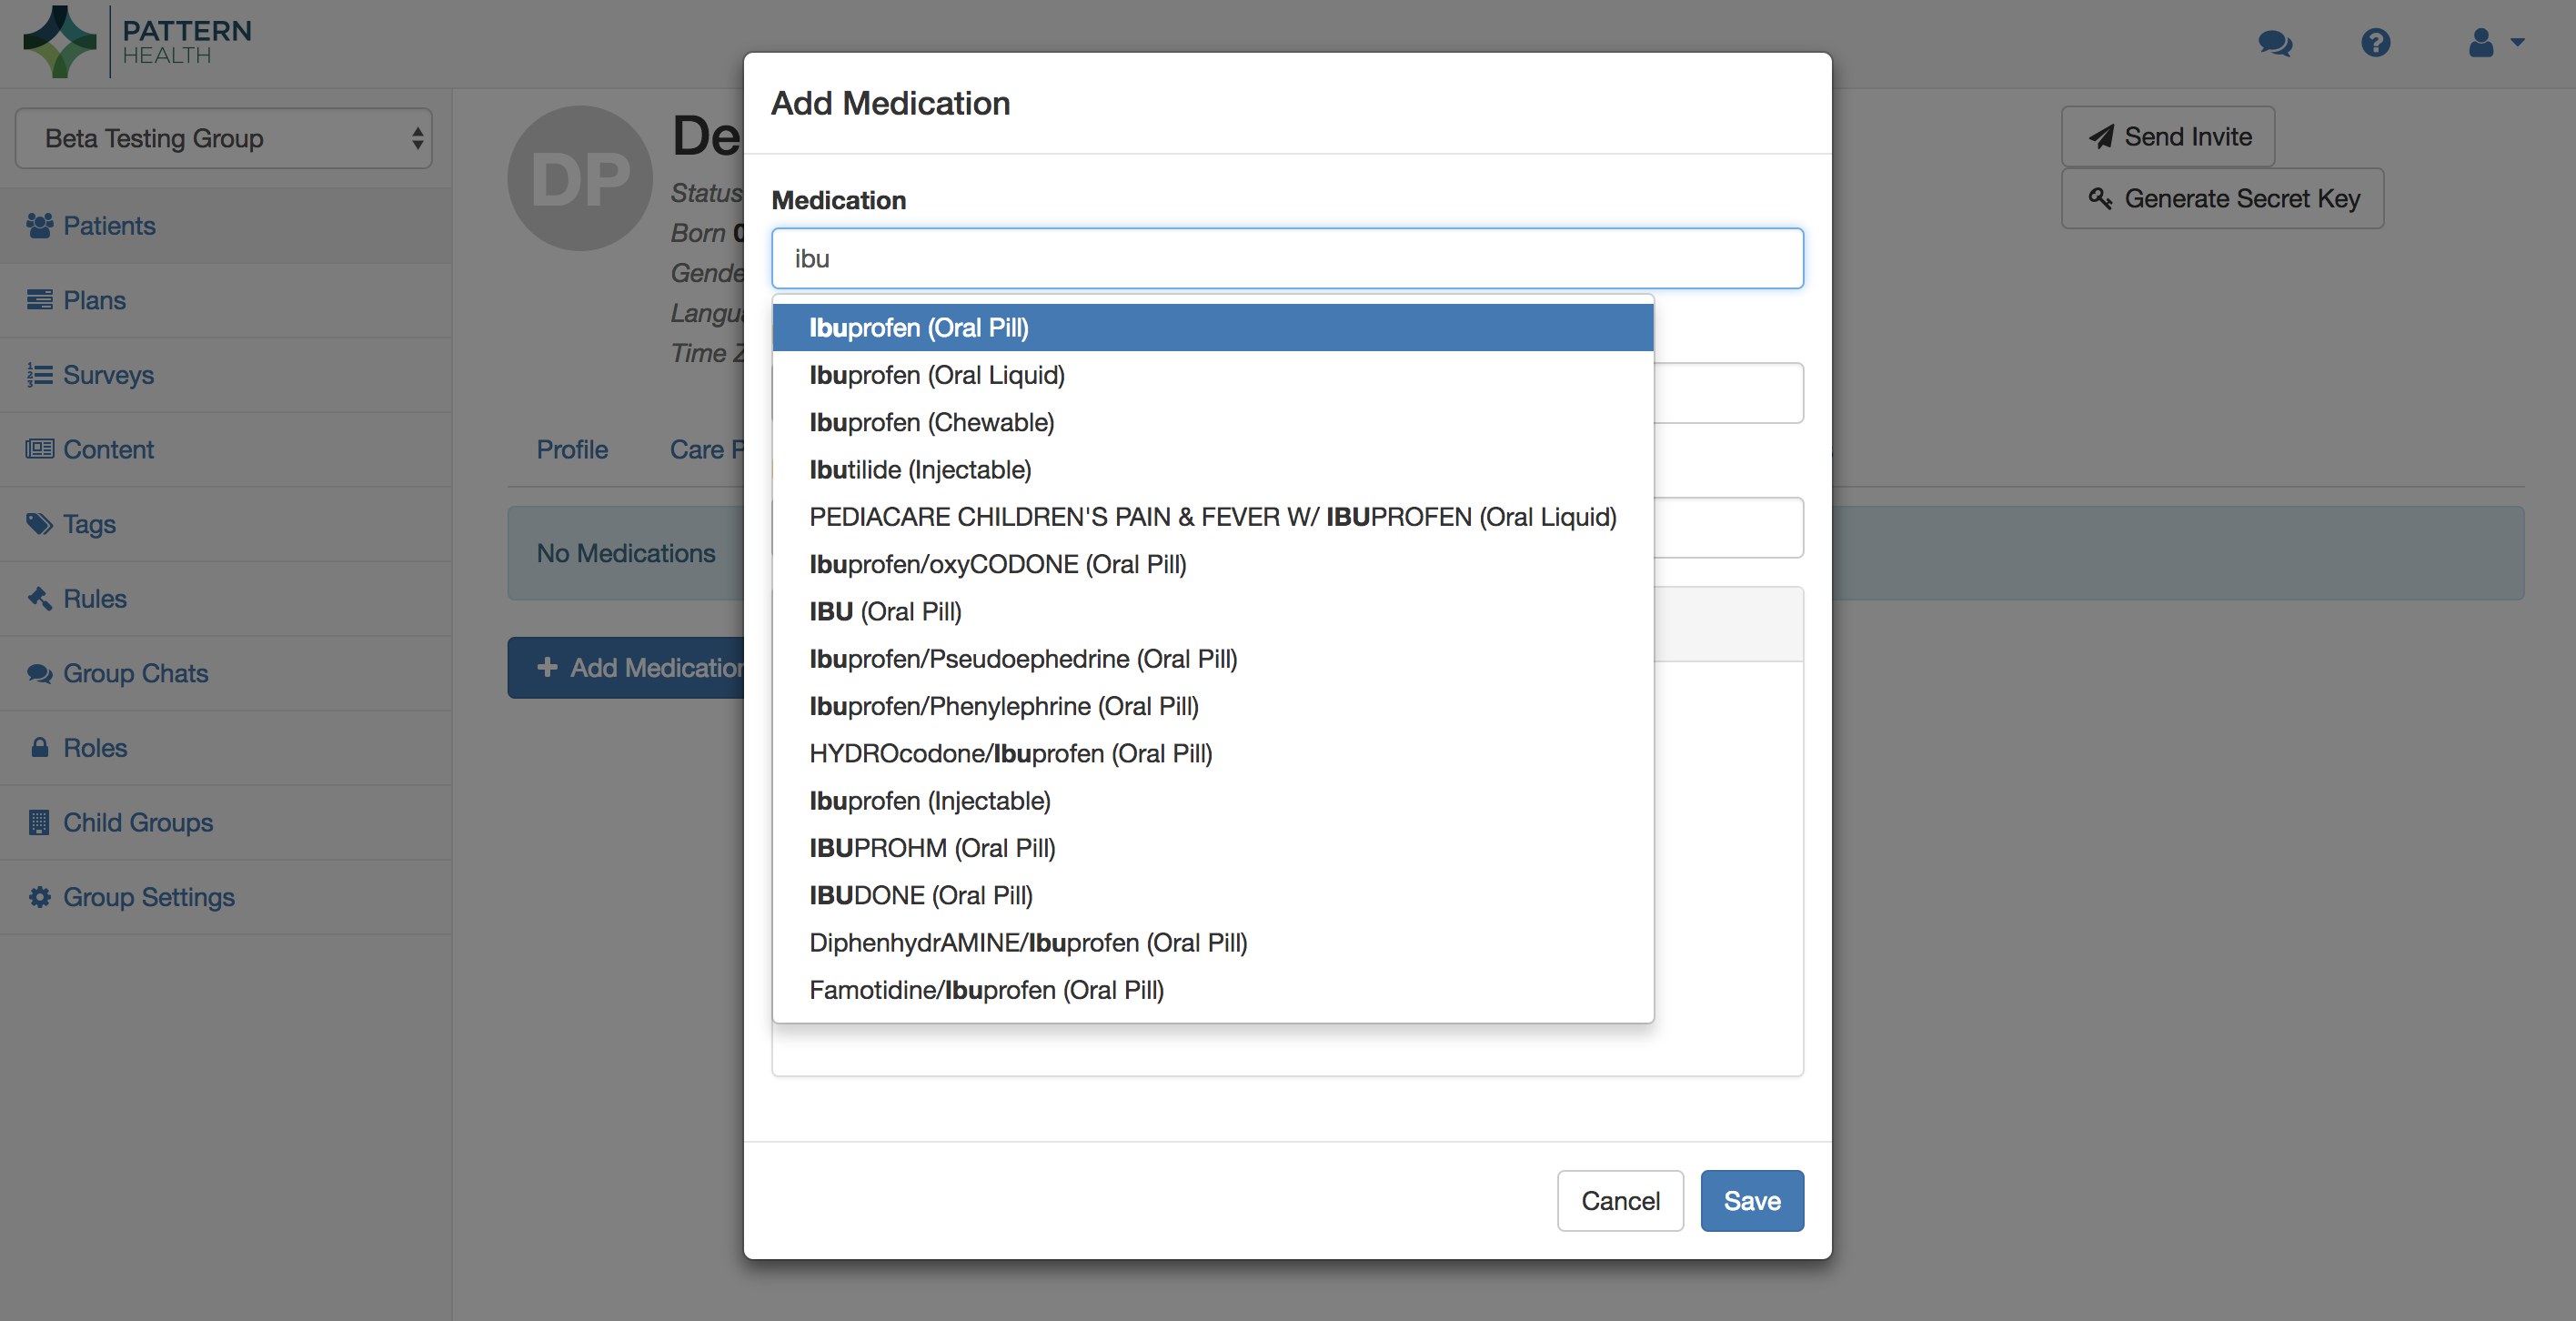Image resolution: width=2576 pixels, height=1321 pixels.
Task: Go to Surveys in the sidebar
Action: 108,375
